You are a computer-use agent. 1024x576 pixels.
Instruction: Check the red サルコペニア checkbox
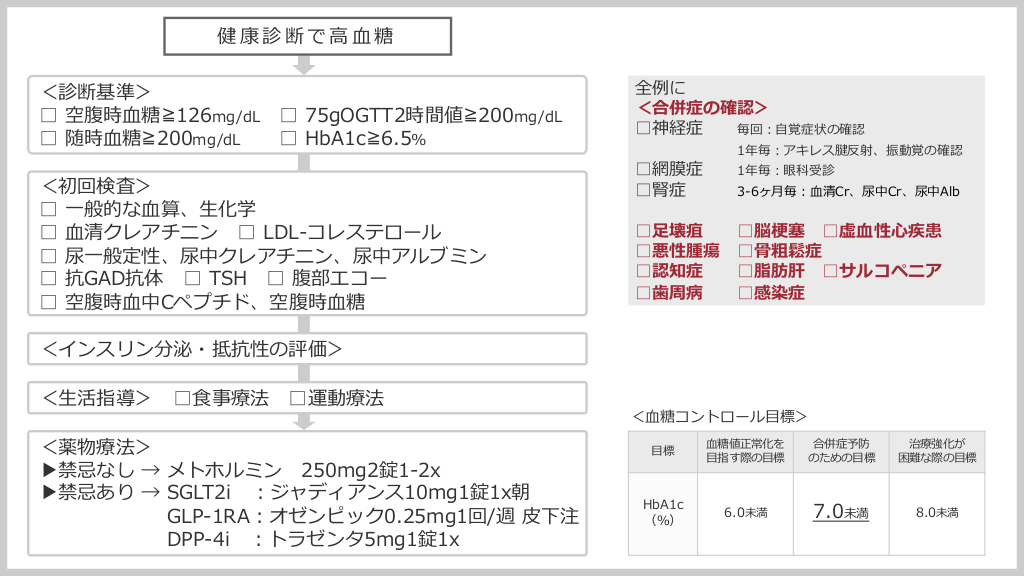point(830,271)
